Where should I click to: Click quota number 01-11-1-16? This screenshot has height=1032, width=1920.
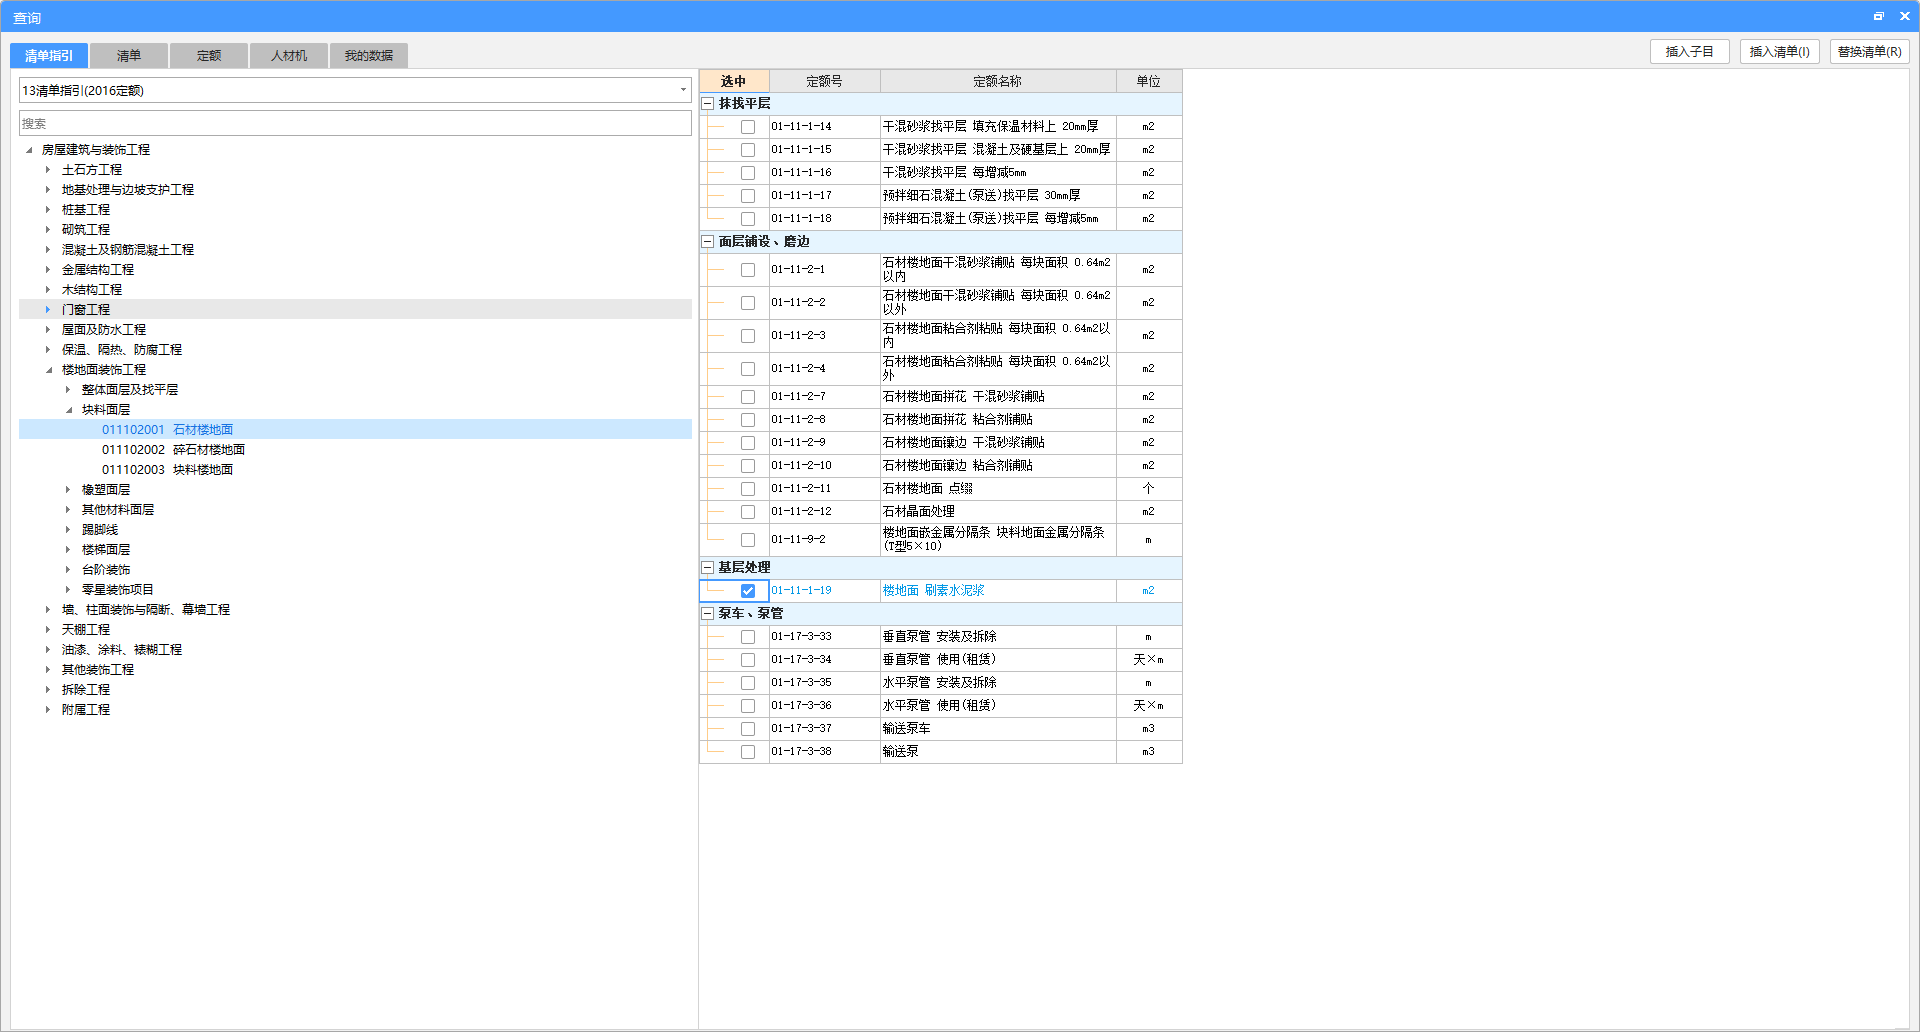(x=802, y=173)
